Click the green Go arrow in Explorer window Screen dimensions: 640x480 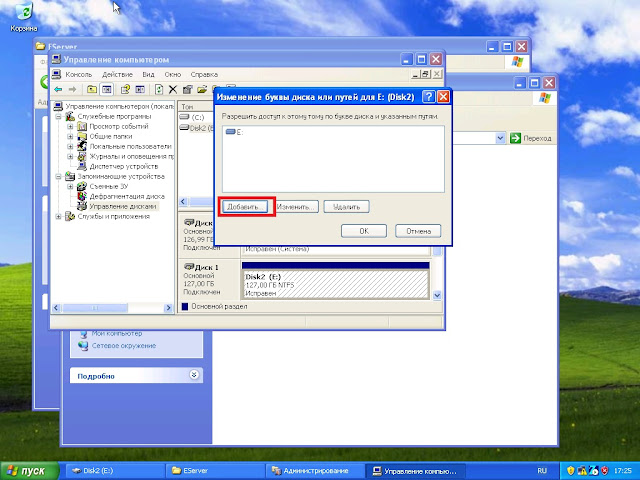pos(516,138)
